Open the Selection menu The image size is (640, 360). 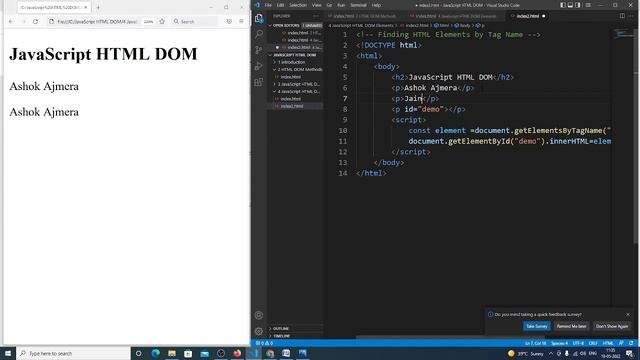coord(298,5)
